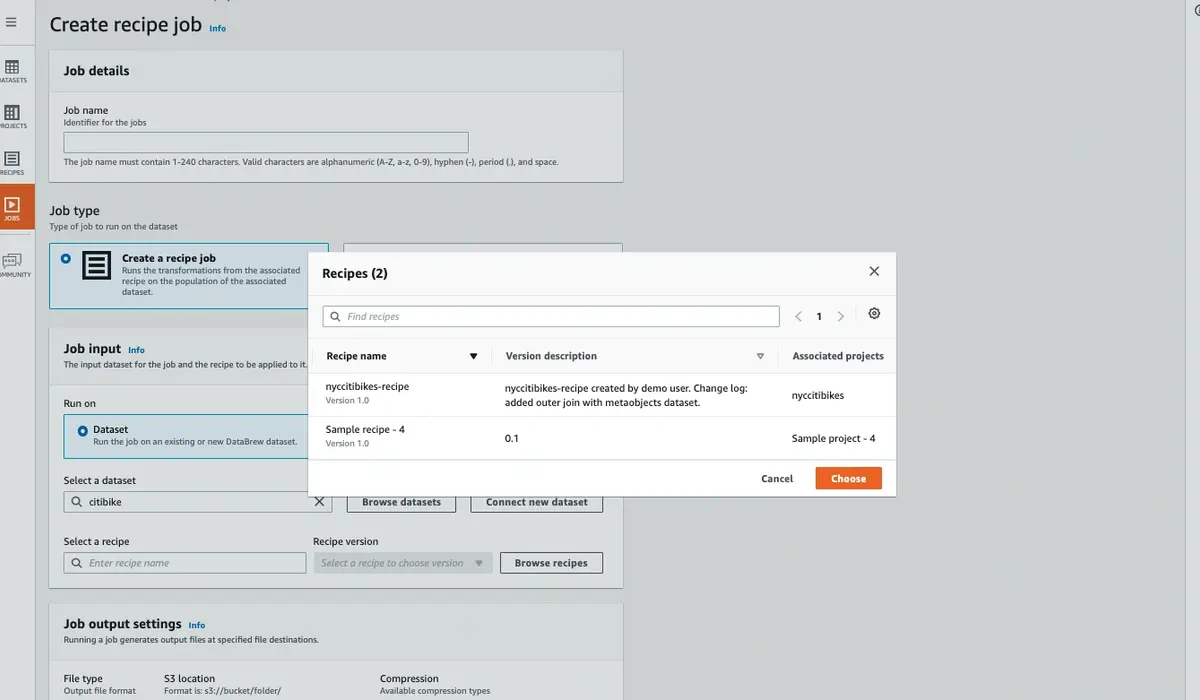The width and height of the screenshot is (1200, 700).
Task: Click the Sample project - 4 cell
Action: pos(834,438)
